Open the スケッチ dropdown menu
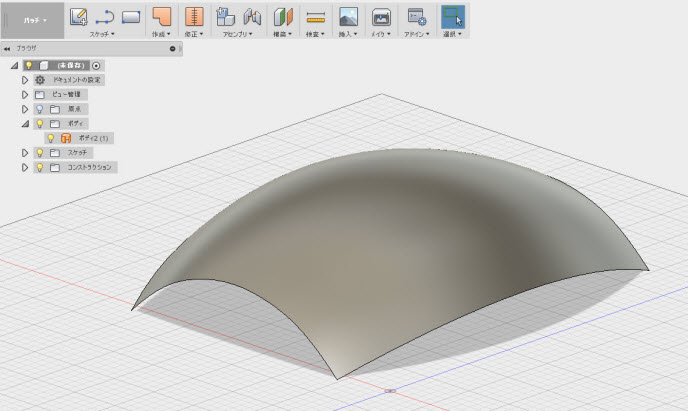The height and width of the screenshot is (411, 688). 102,34
